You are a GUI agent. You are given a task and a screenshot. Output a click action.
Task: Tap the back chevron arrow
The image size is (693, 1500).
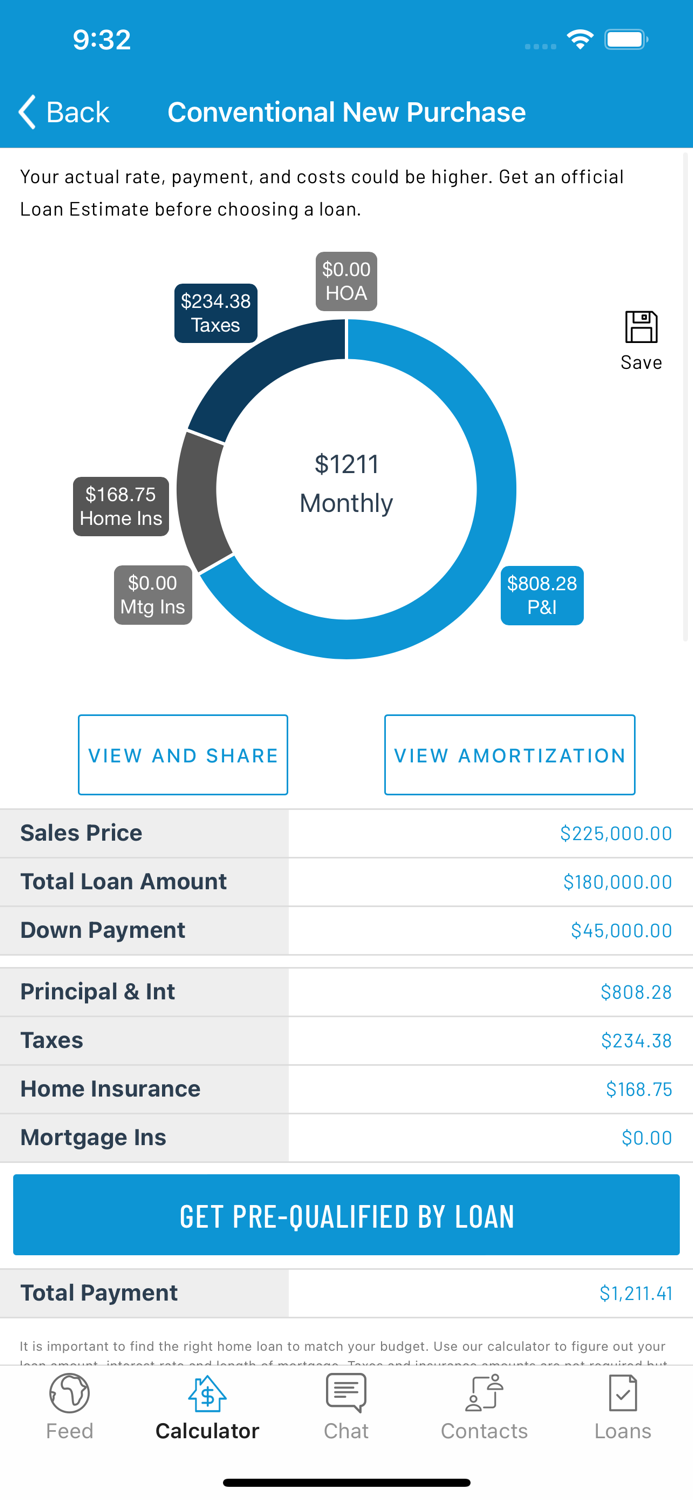click(26, 112)
